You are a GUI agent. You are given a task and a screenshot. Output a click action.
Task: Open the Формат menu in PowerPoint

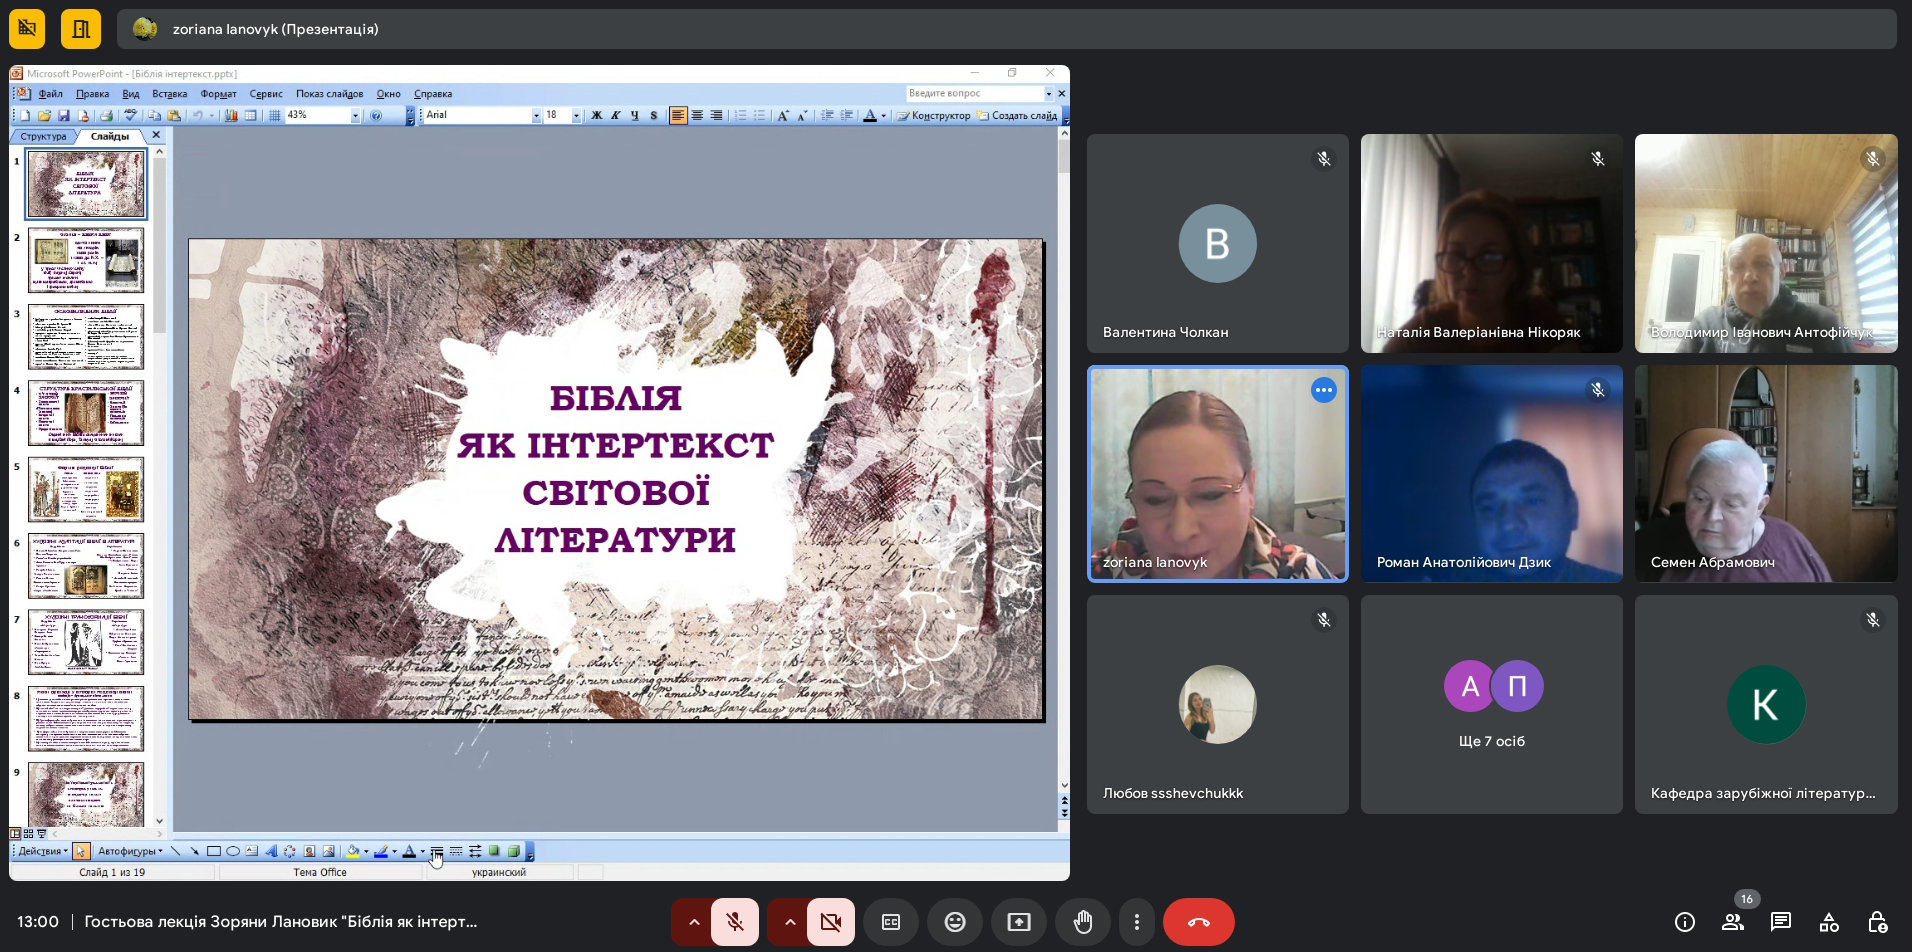click(218, 94)
